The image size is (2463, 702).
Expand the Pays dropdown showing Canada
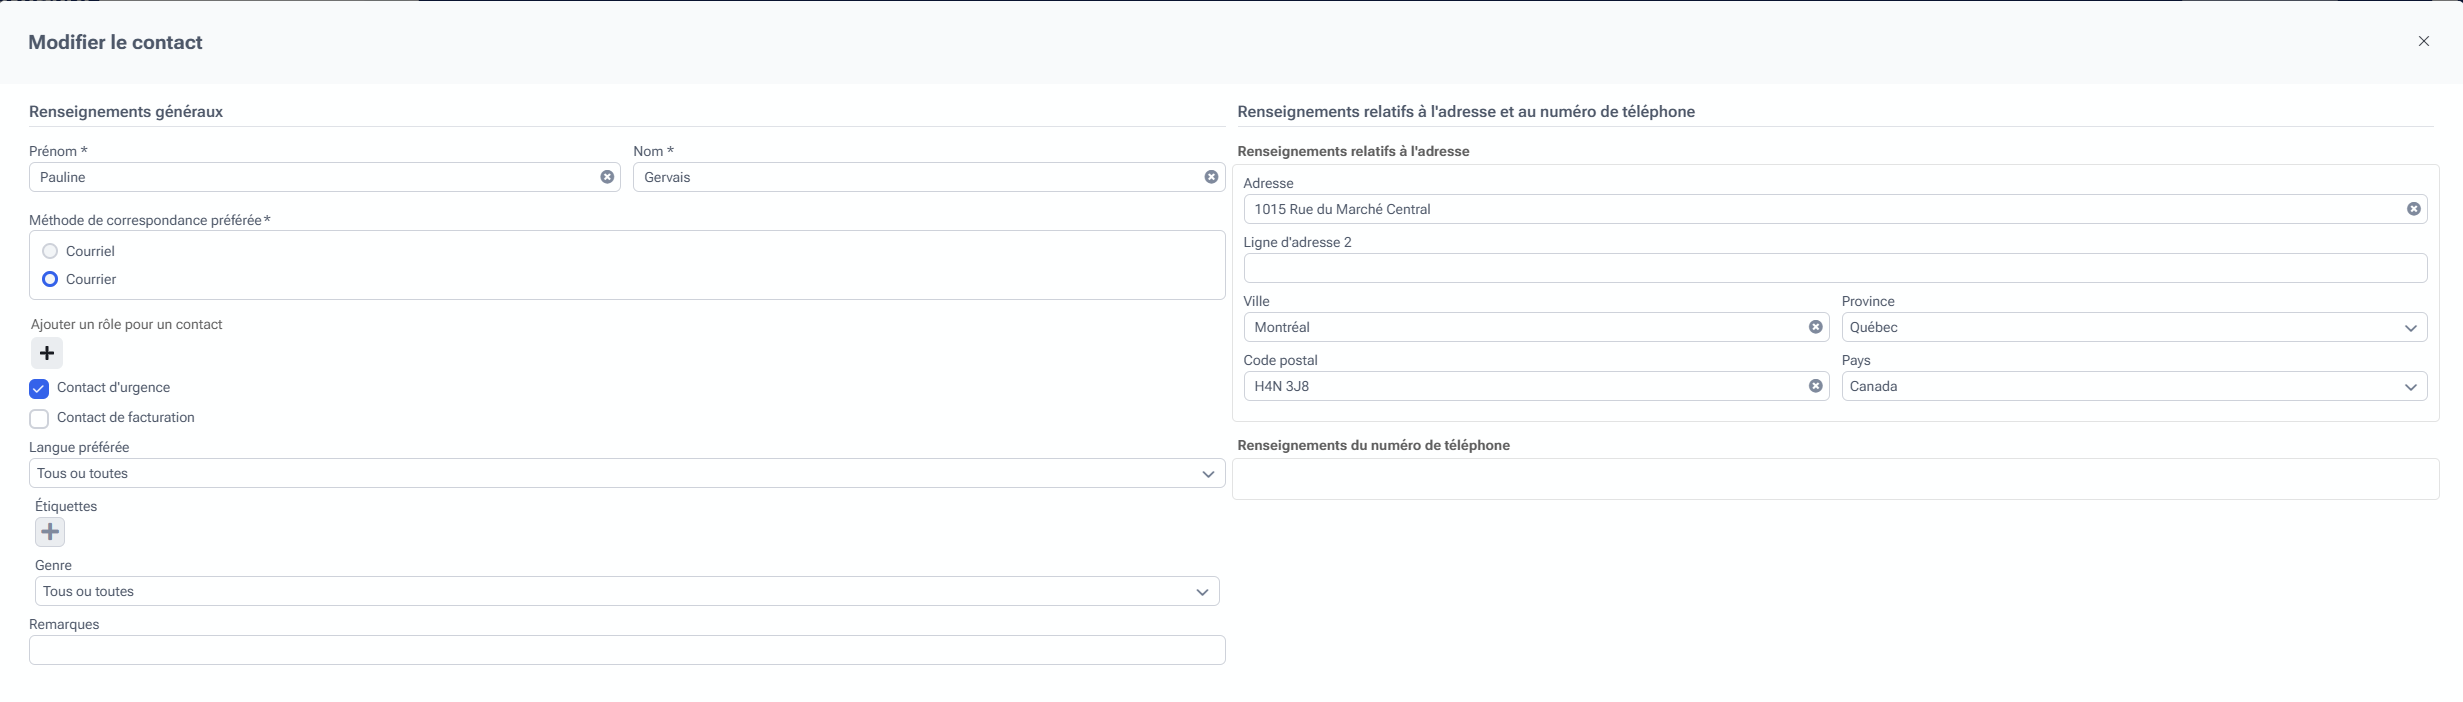coord(2133,386)
